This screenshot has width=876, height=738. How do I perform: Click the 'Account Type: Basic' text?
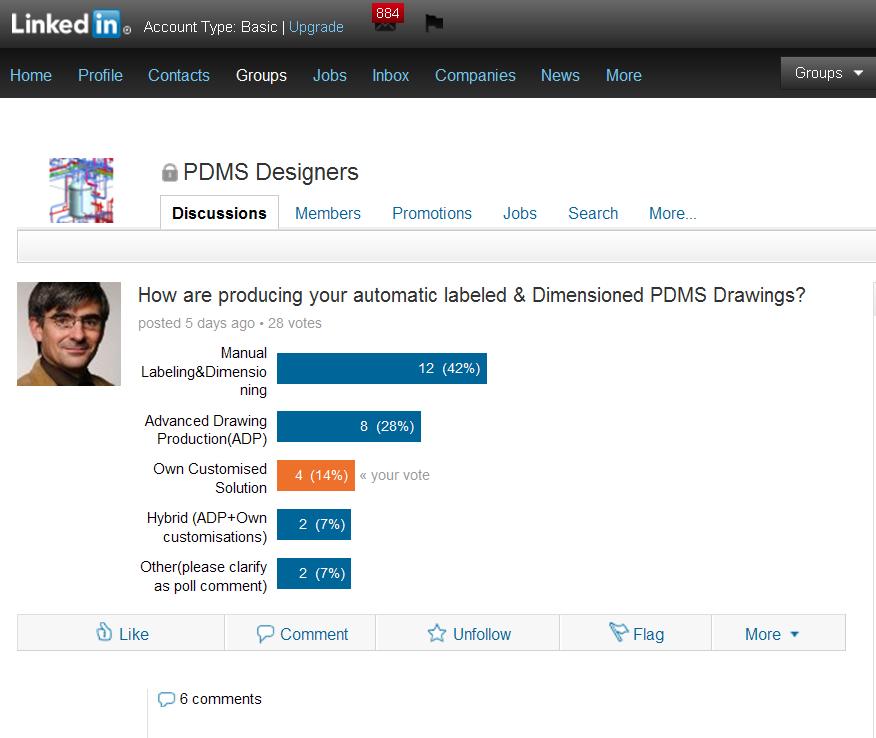click(210, 27)
